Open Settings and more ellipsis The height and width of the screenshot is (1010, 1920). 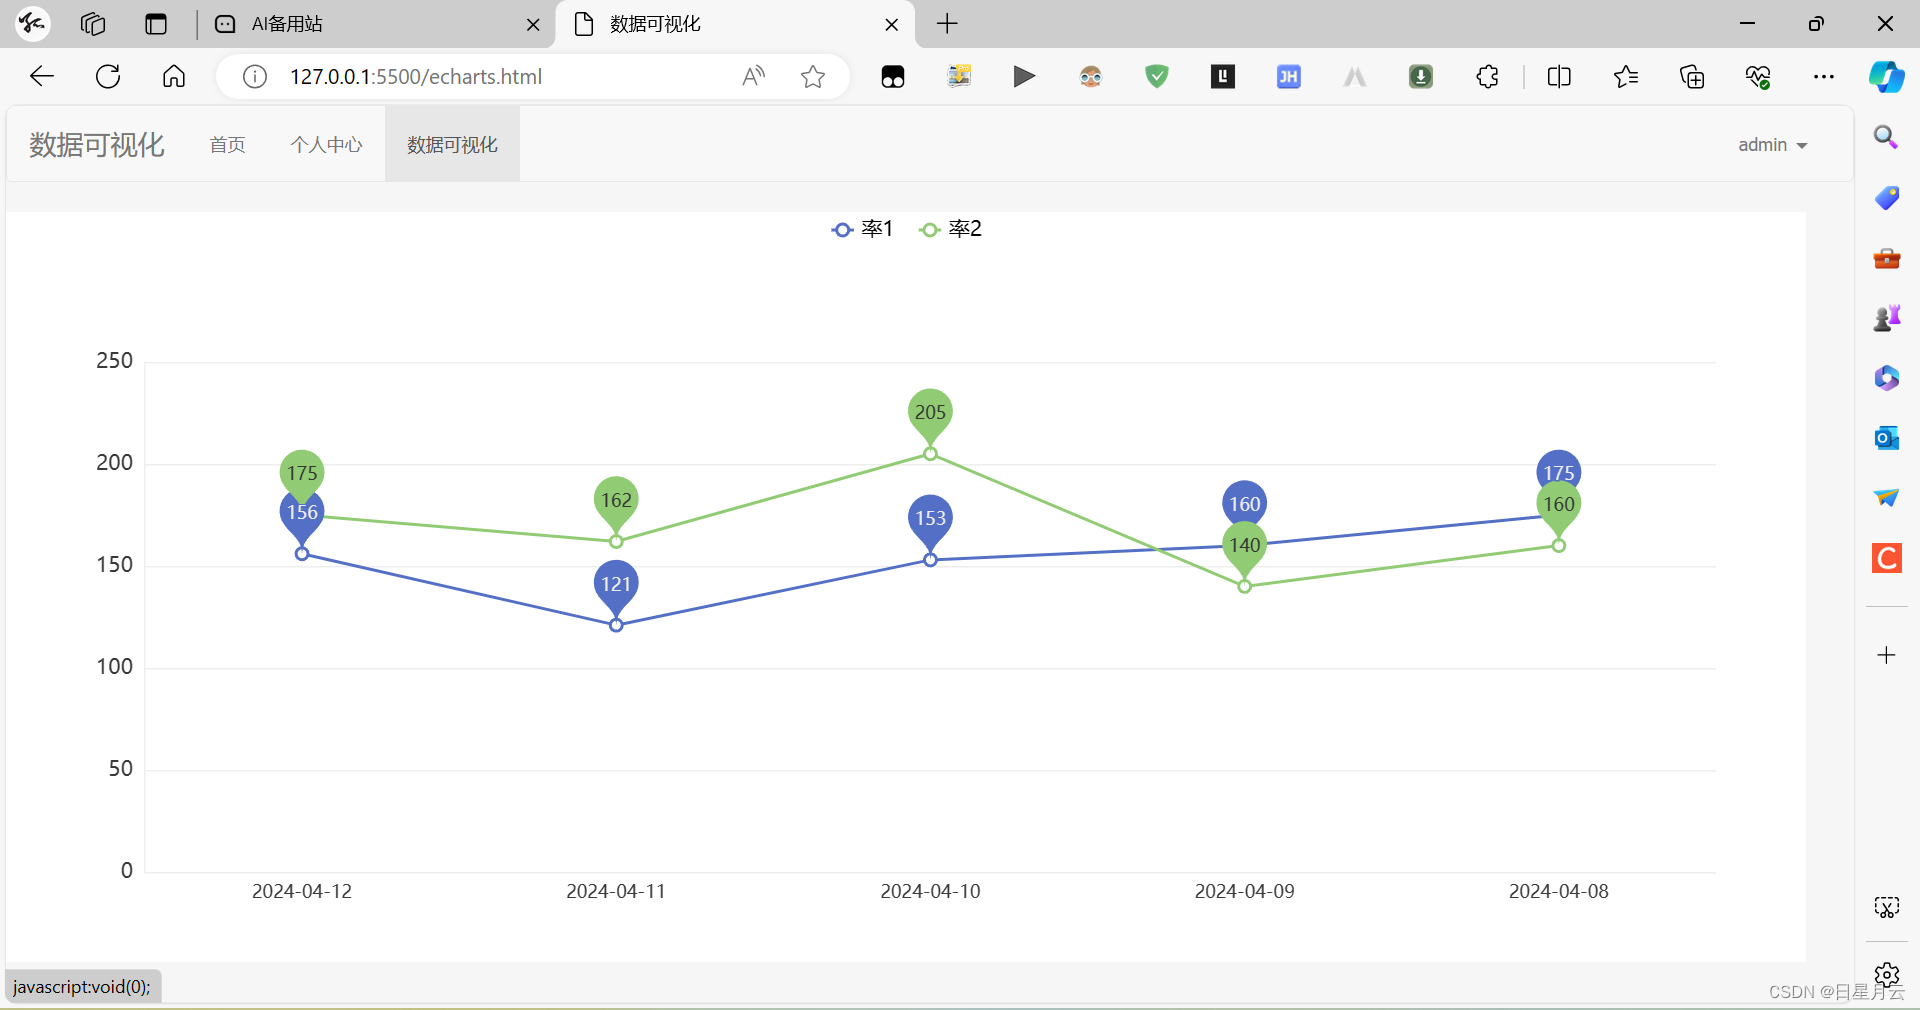click(x=1824, y=77)
